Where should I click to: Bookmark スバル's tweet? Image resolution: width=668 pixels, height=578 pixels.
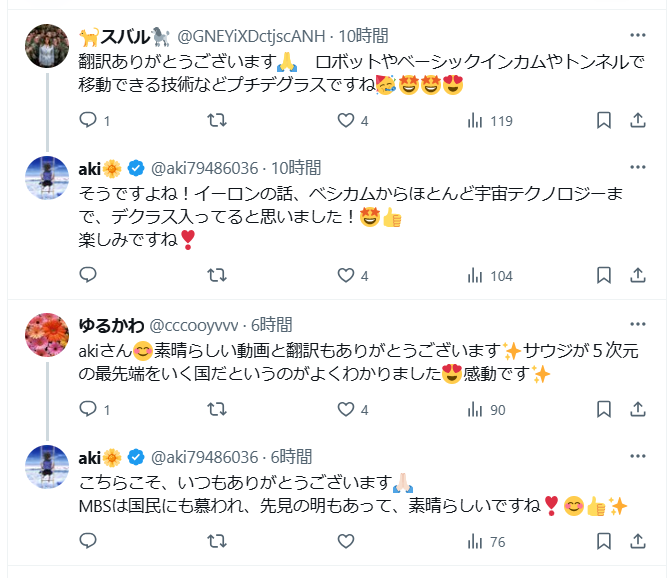604,120
